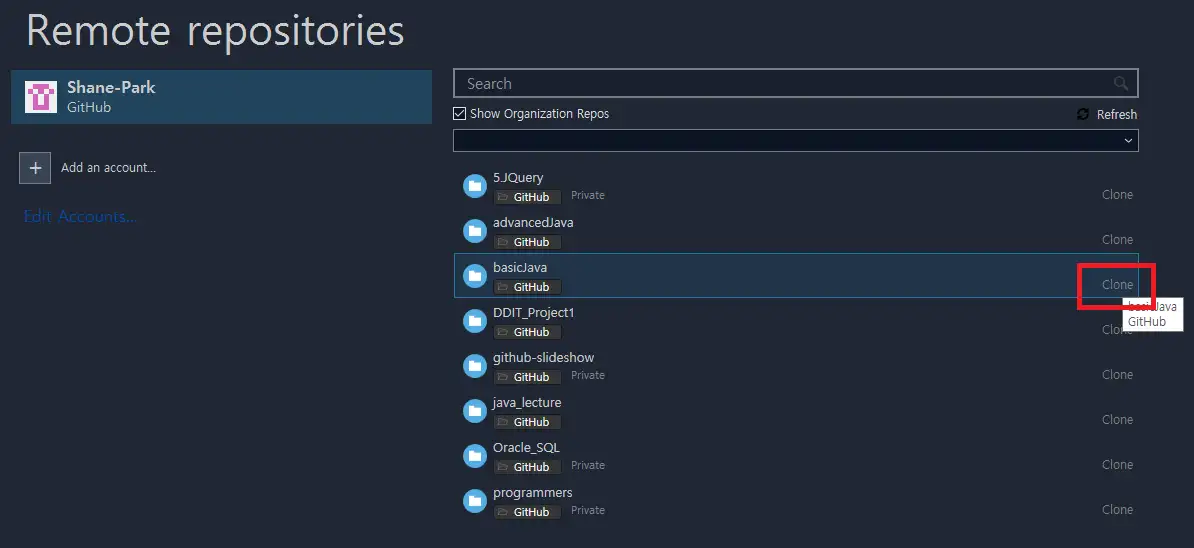Click the GitHub badge under programmers
1194x548 pixels.
pos(527,511)
